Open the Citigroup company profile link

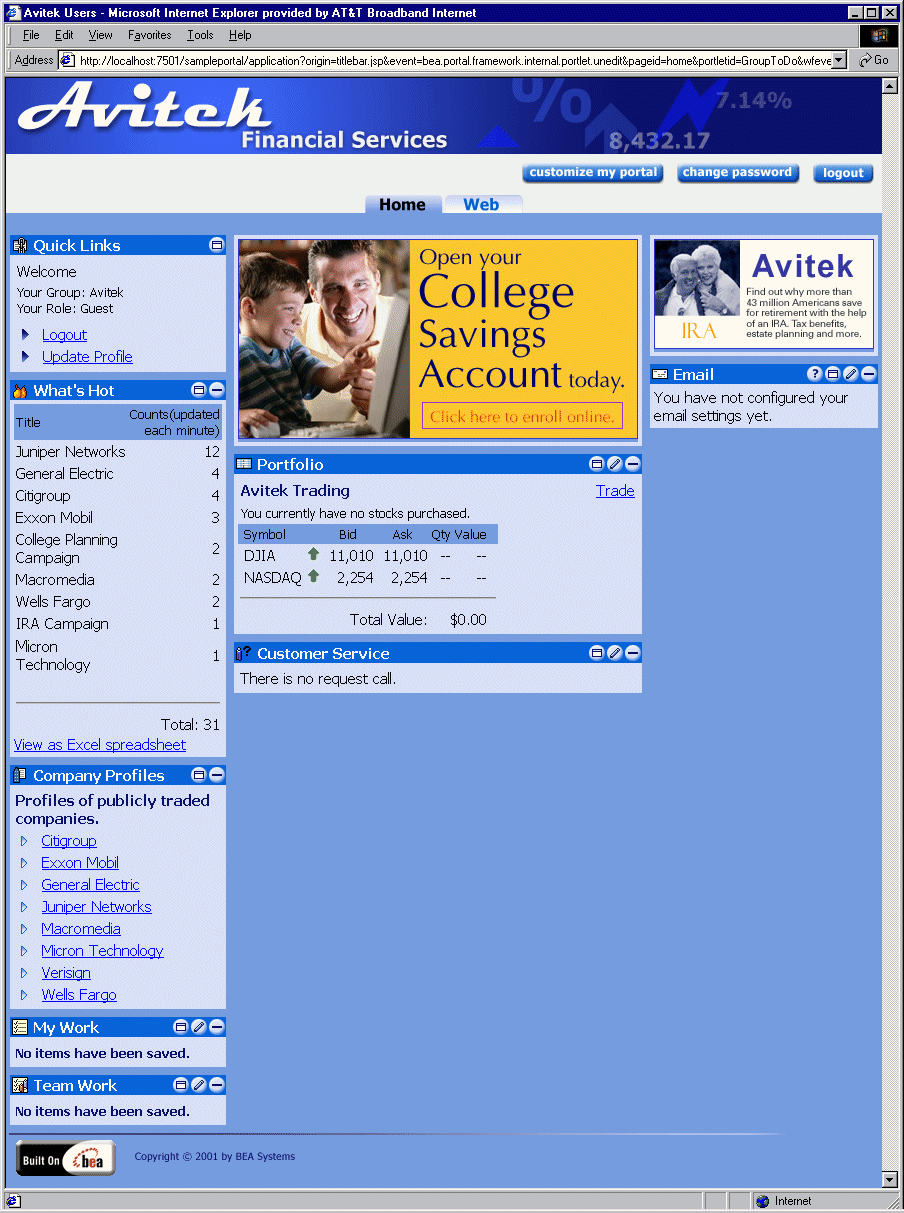tap(69, 841)
